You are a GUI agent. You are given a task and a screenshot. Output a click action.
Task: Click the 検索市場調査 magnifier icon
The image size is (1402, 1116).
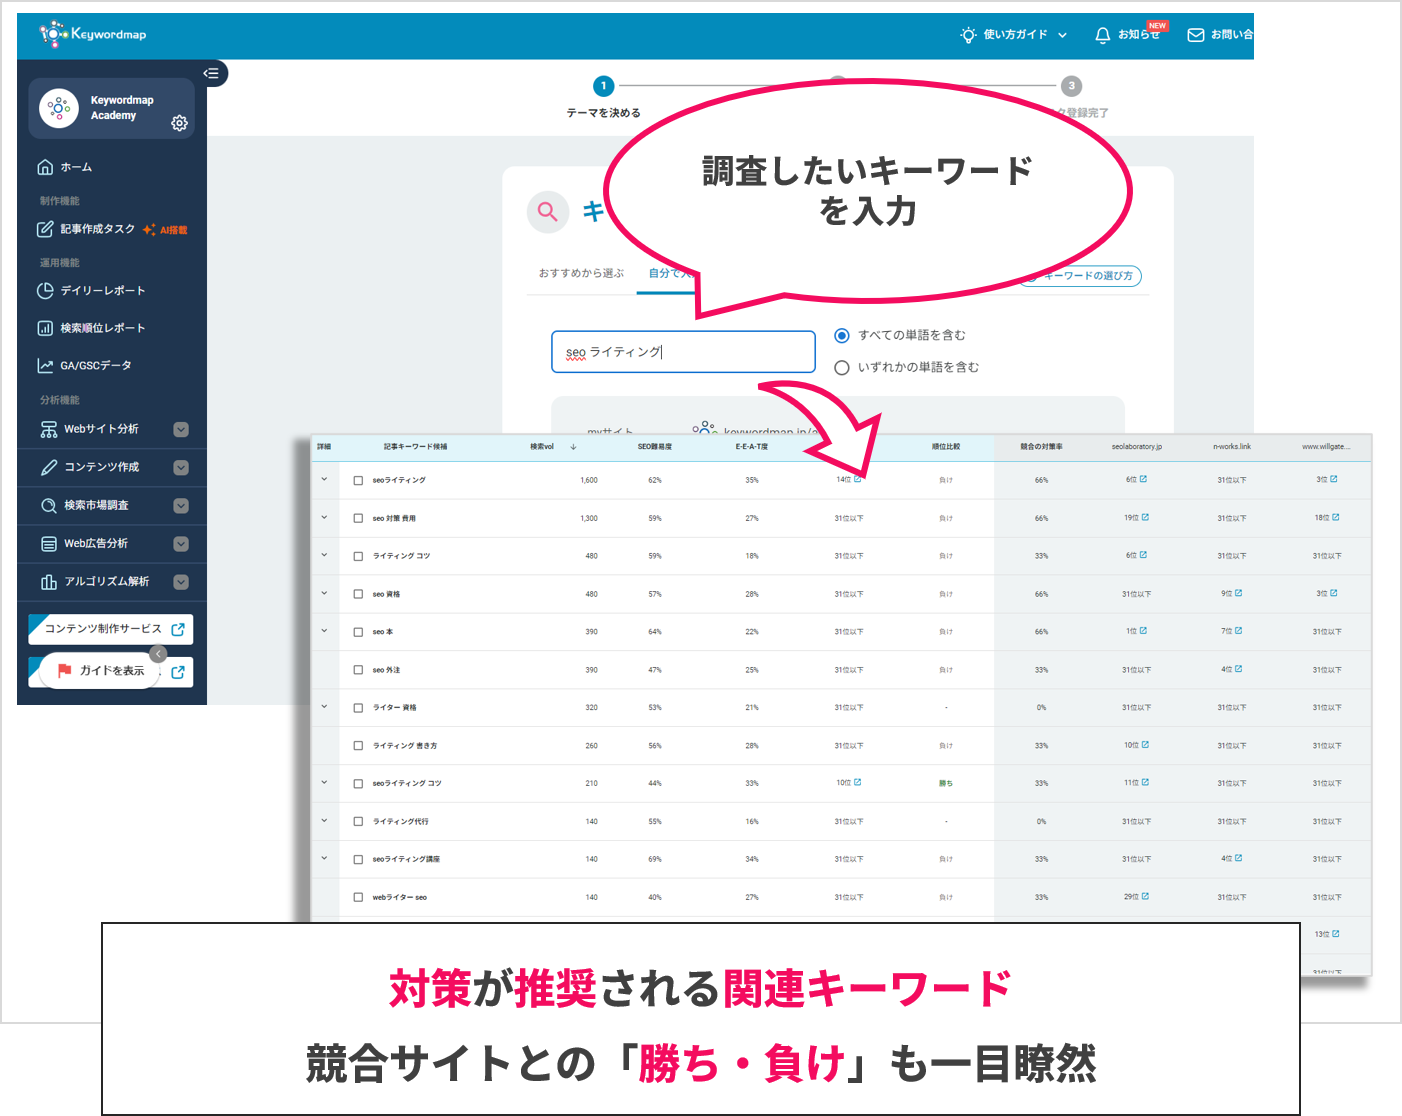(x=49, y=506)
